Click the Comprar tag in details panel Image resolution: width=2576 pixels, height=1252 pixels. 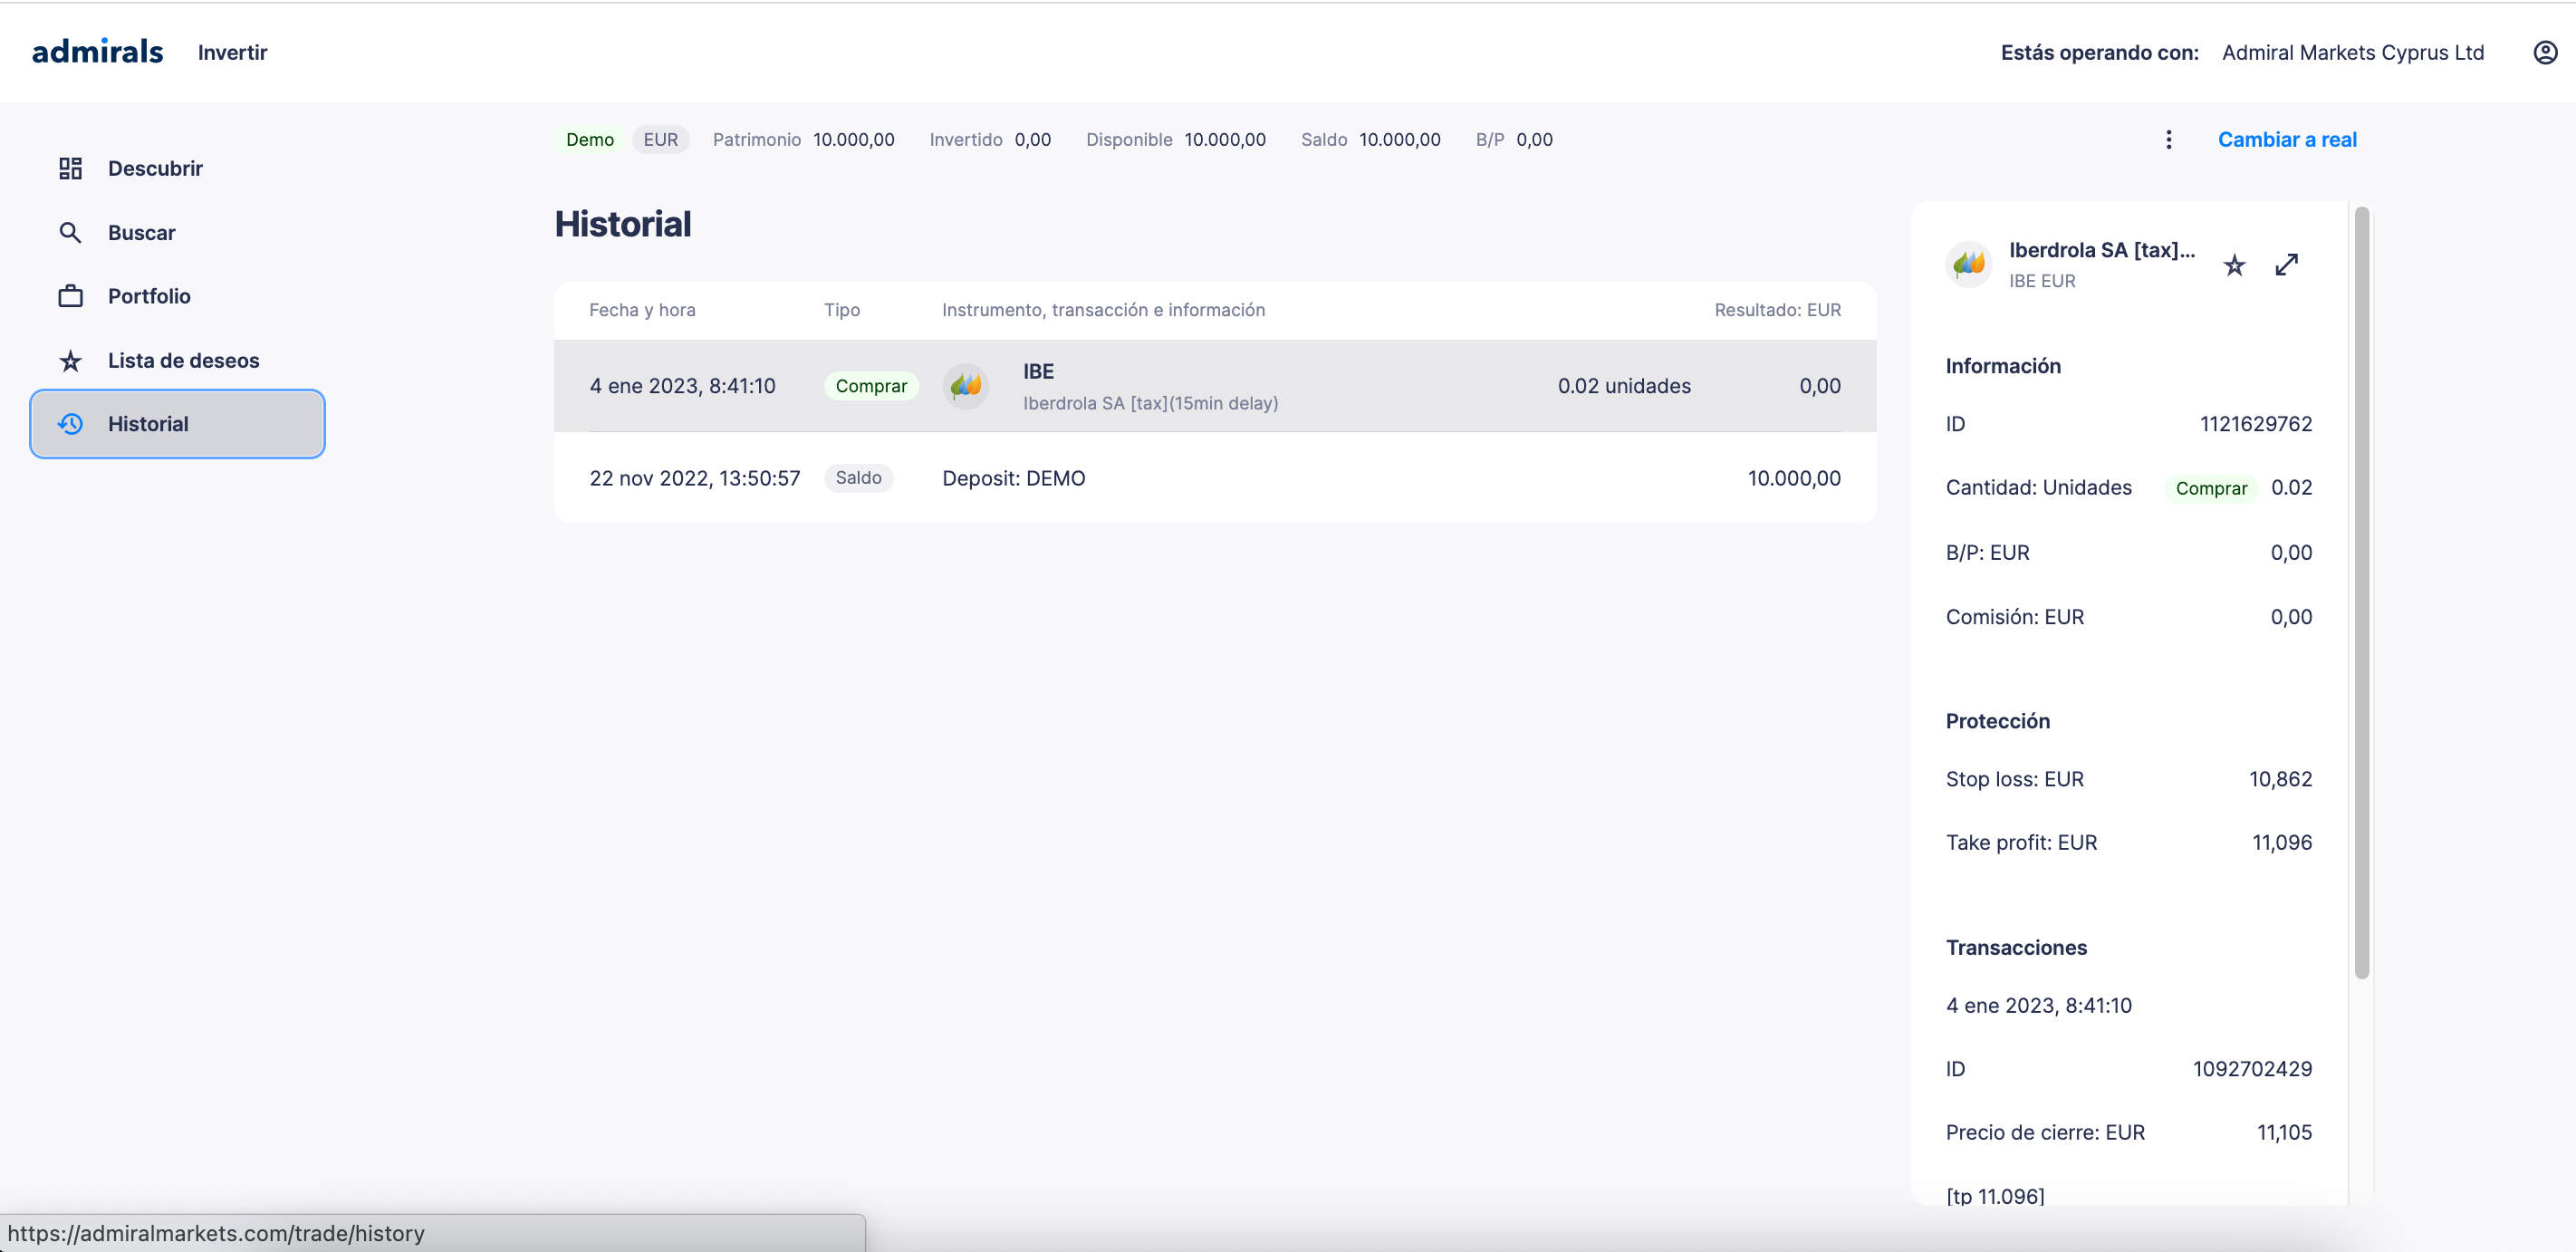[2211, 488]
